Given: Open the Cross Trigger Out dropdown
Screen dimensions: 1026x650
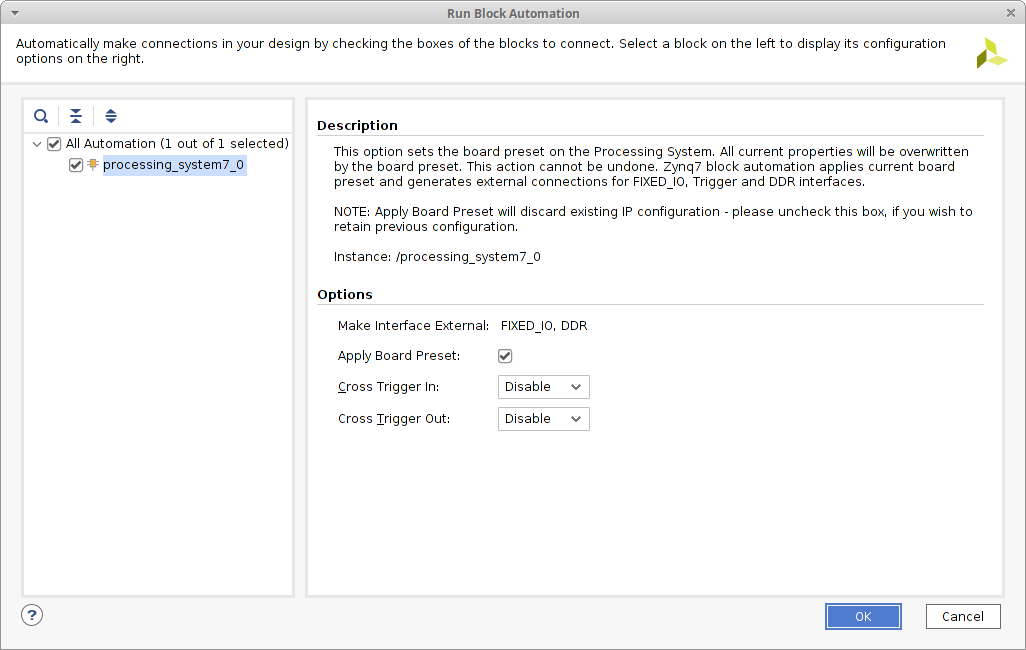Looking at the screenshot, I should 543,419.
